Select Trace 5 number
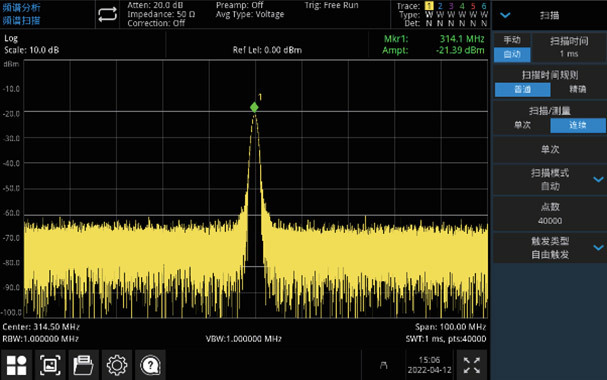 [x=473, y=6]
